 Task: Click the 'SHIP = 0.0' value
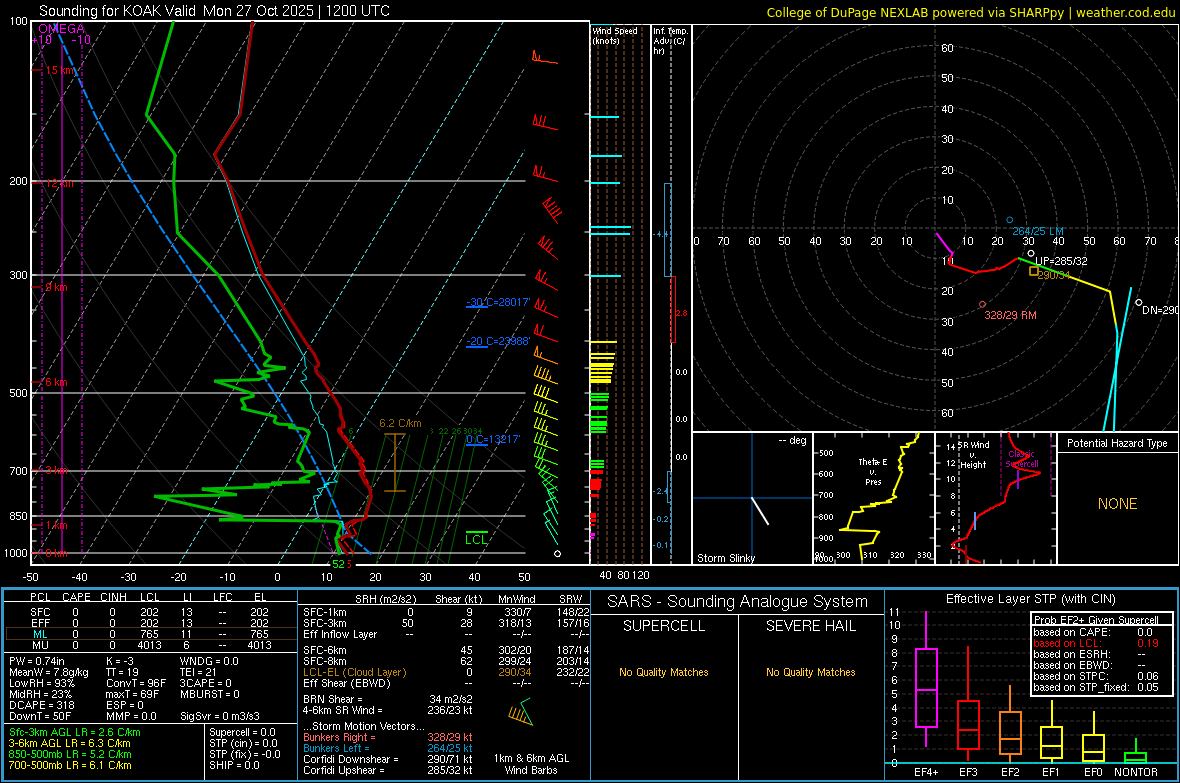click(234, 765)
